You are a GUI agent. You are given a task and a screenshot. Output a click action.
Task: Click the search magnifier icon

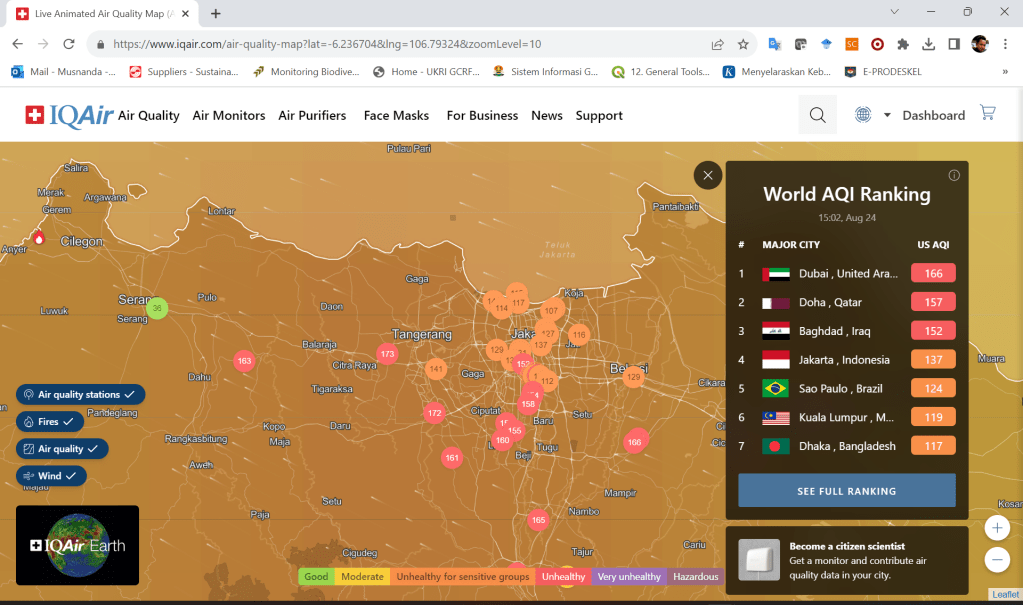817,115
